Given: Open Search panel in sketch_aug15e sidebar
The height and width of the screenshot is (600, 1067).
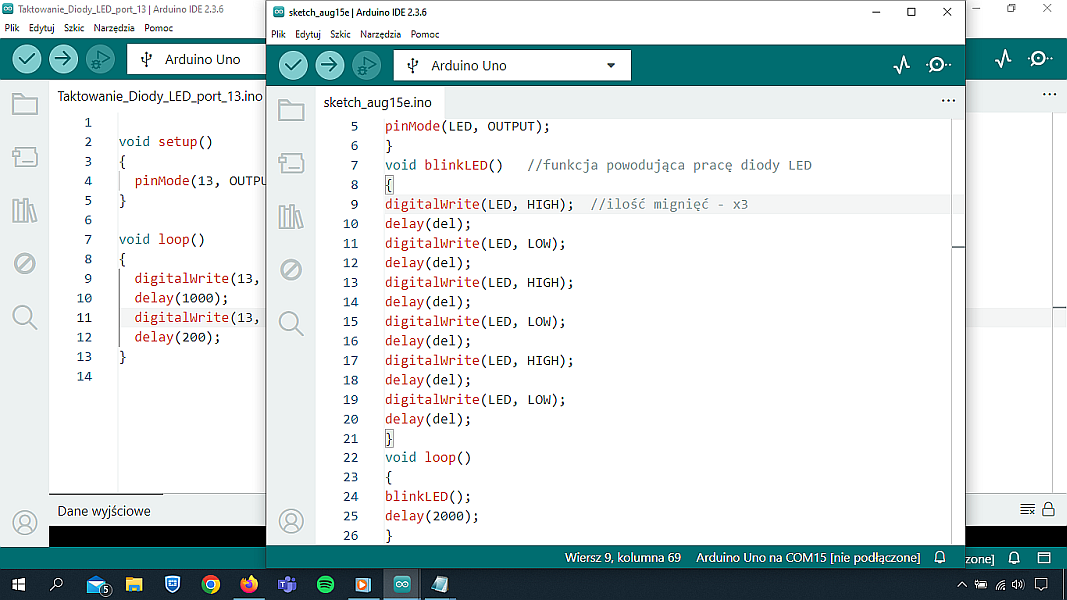Looking at the screenshot, I should (291, 324).
